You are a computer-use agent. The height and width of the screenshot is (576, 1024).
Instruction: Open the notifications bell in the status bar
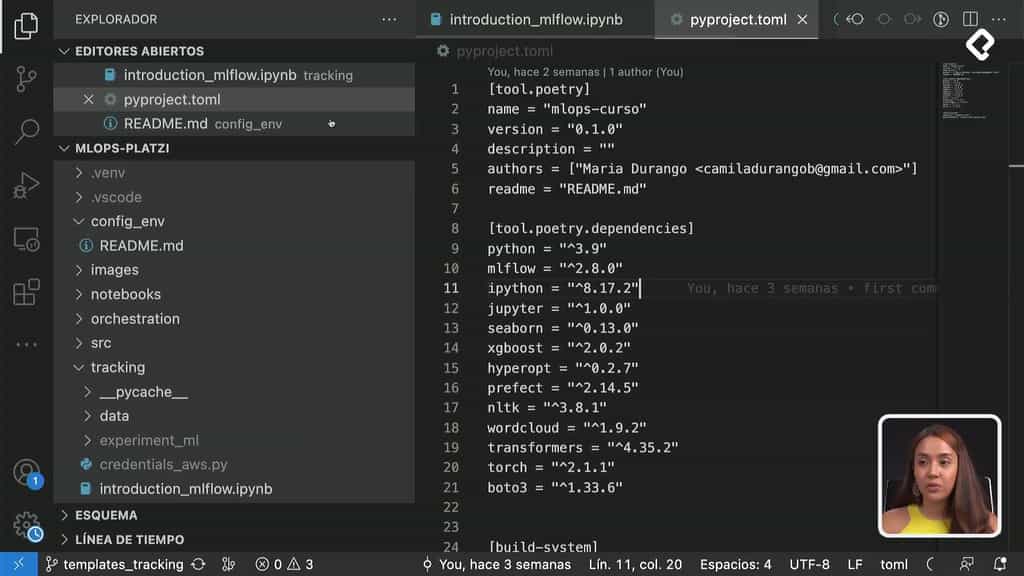(1000, 564)
